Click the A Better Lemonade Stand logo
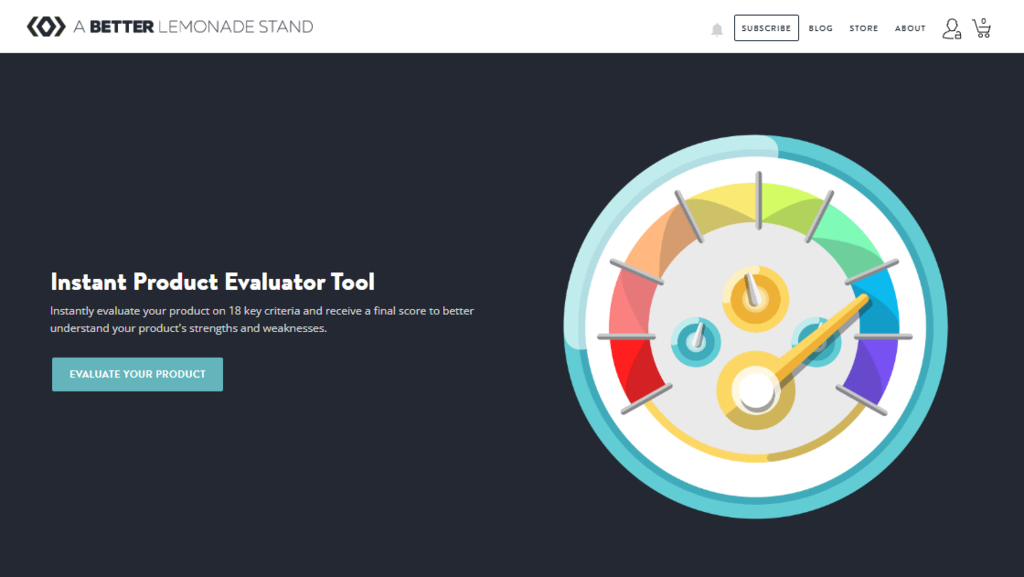Viewport: 1024px width, 577px height. point(170,27)
